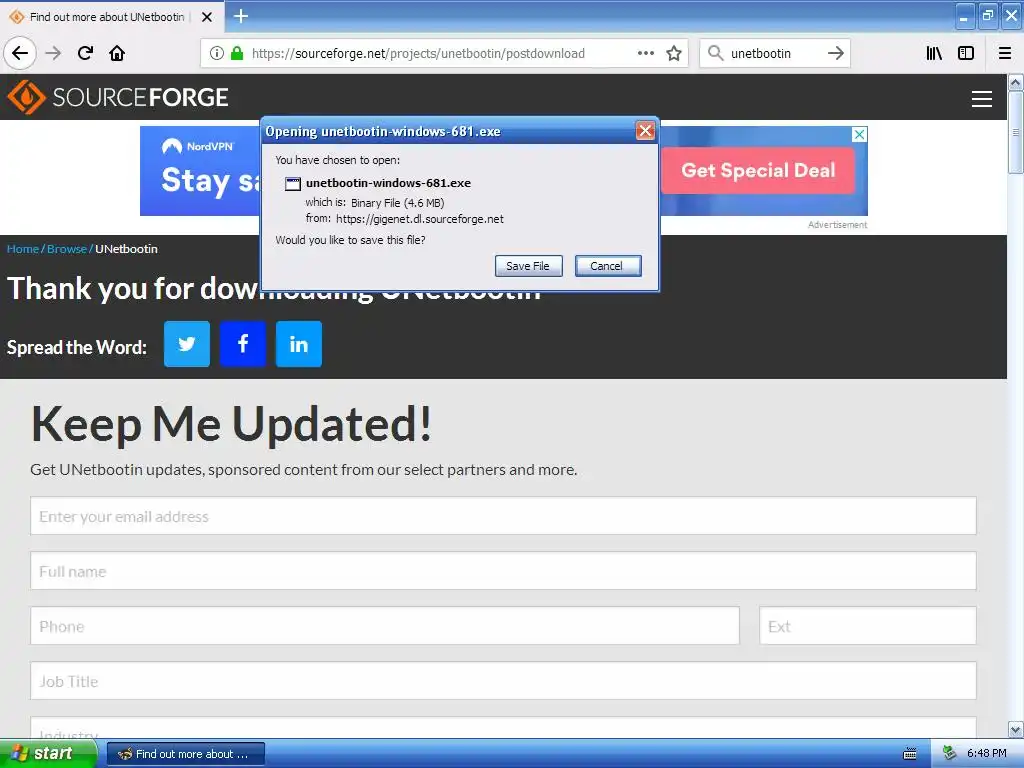The image size is (1024, 768).
Task: Click Save File in download dialog
Action: (x=528, y=266)
